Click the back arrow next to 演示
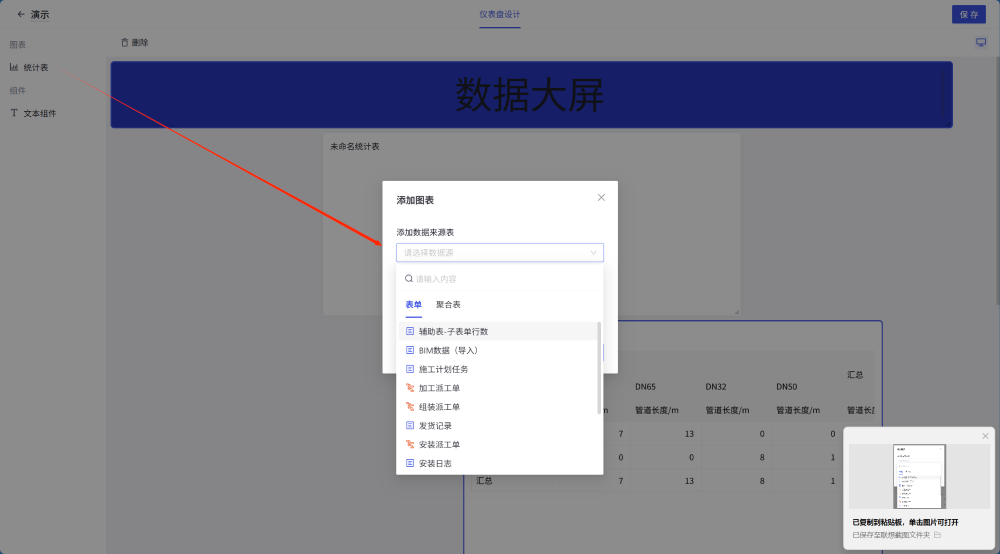Viewport: 1000px width, 554px height. (x=21, y=15)
